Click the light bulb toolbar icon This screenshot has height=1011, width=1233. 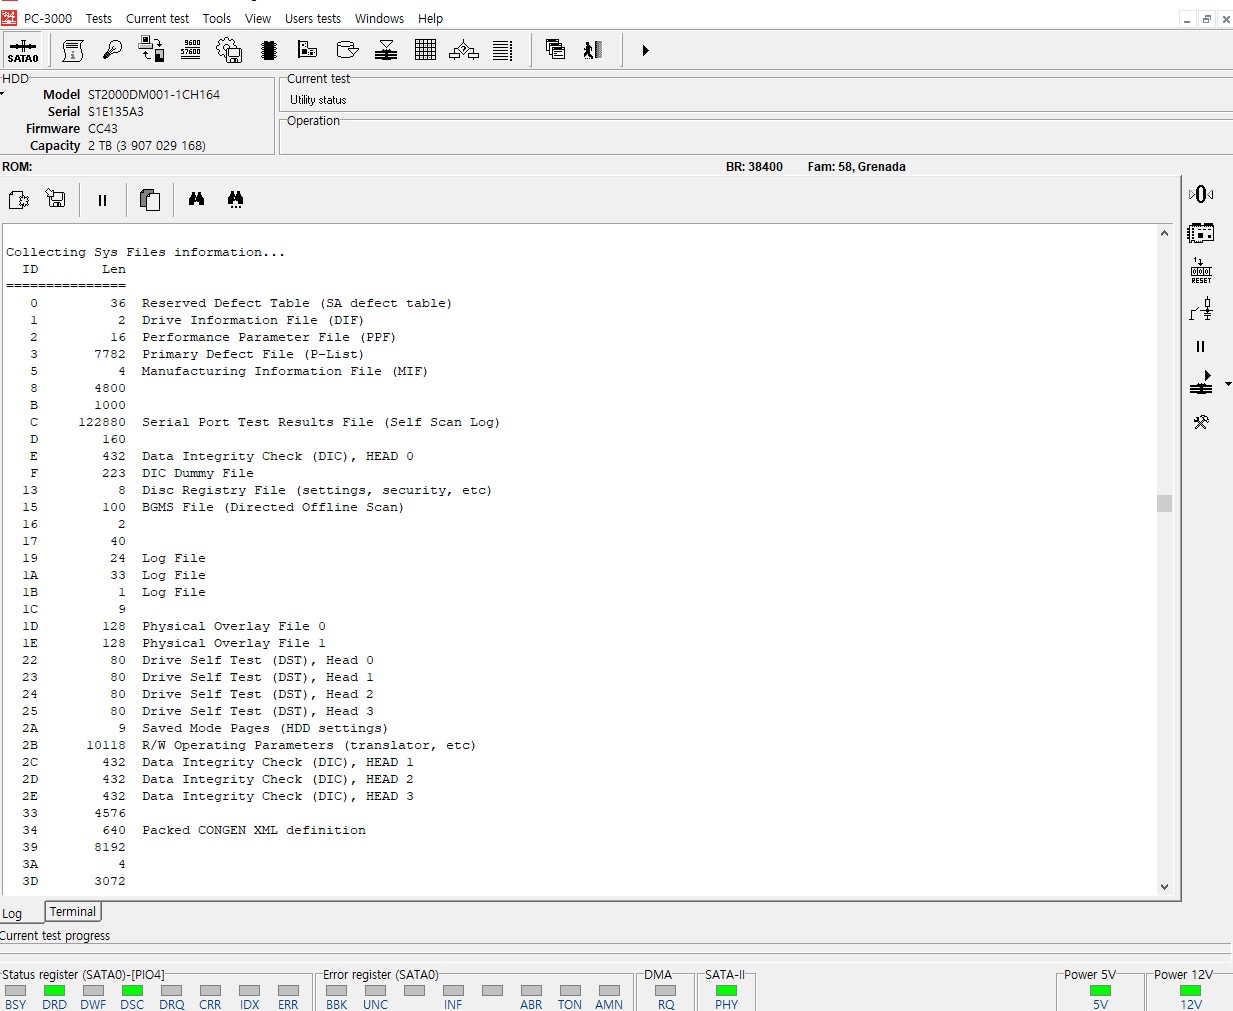tap(112, 50)
